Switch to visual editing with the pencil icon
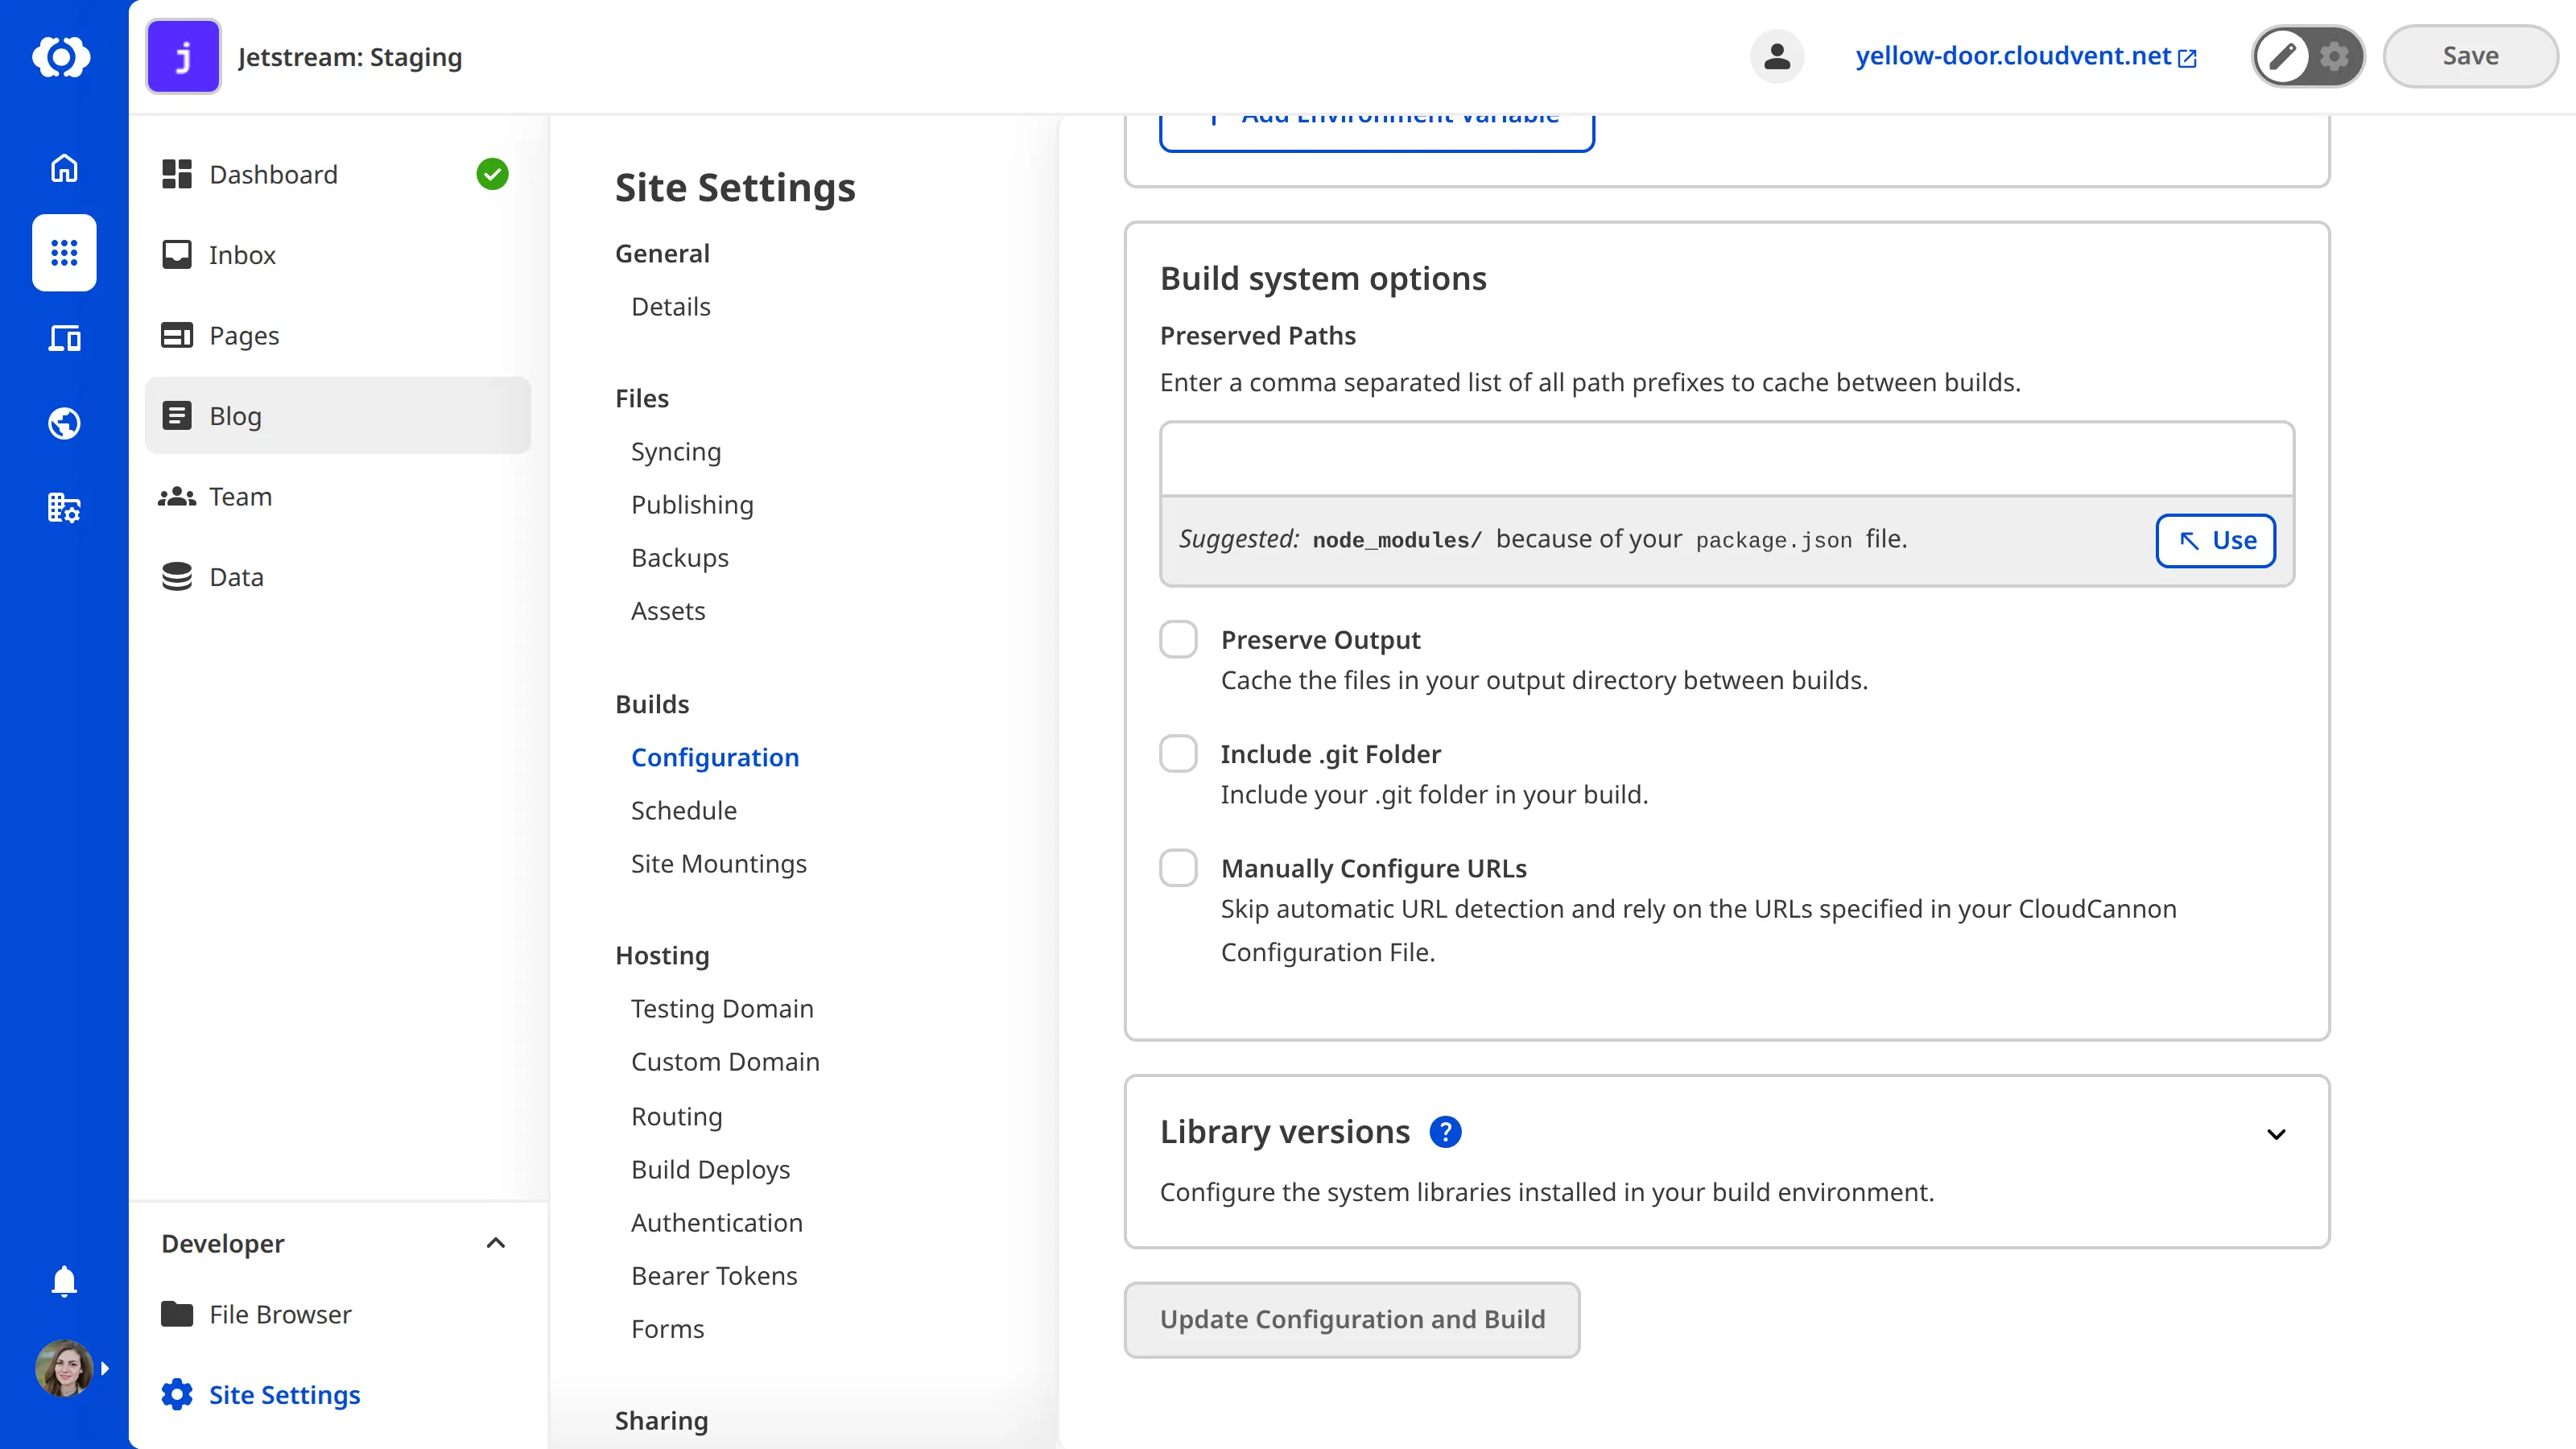2576x1449 pixels. click(2283, 56)
